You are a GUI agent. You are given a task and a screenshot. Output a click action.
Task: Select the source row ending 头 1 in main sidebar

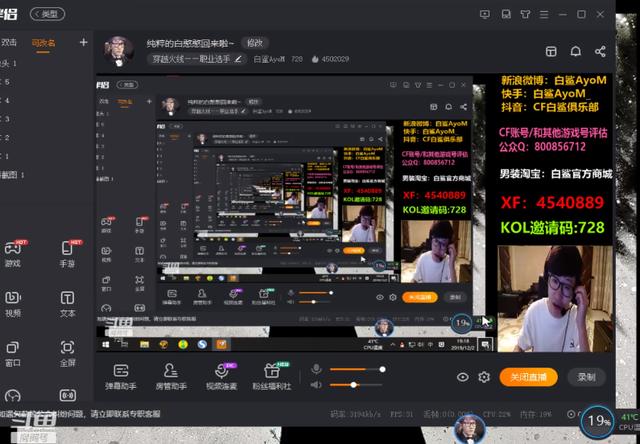pyautogui.click(x=9, y=64)
